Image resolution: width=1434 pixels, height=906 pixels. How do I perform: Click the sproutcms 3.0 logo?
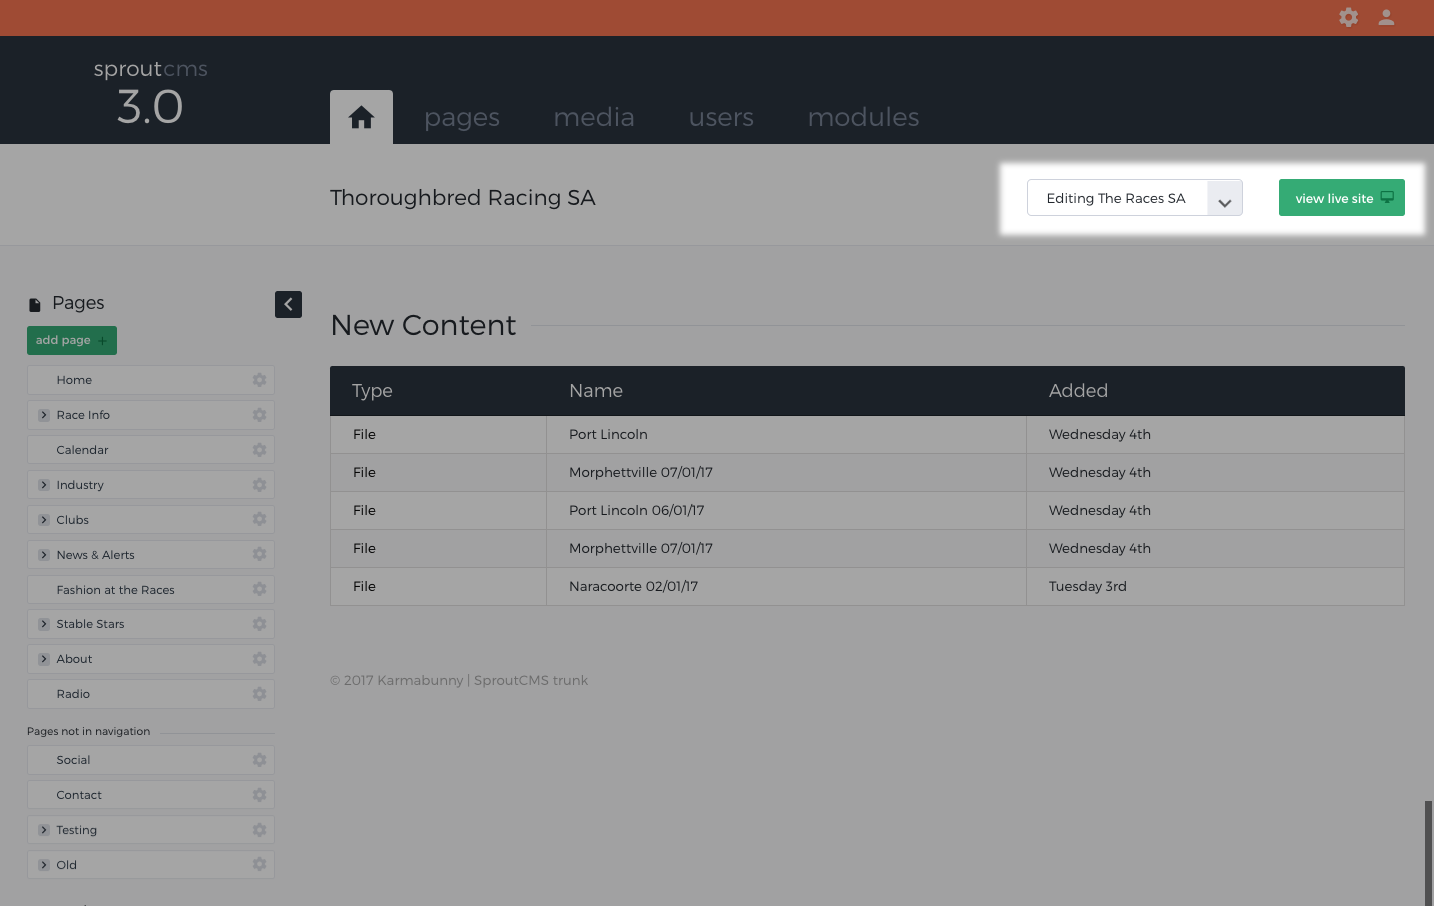(x=150, y=92)
